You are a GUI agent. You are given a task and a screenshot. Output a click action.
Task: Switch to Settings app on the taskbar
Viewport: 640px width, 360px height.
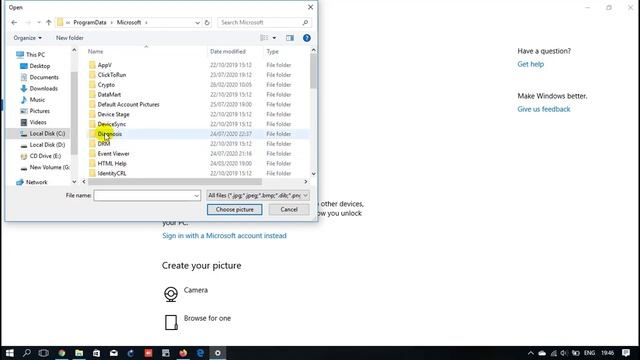218,353
